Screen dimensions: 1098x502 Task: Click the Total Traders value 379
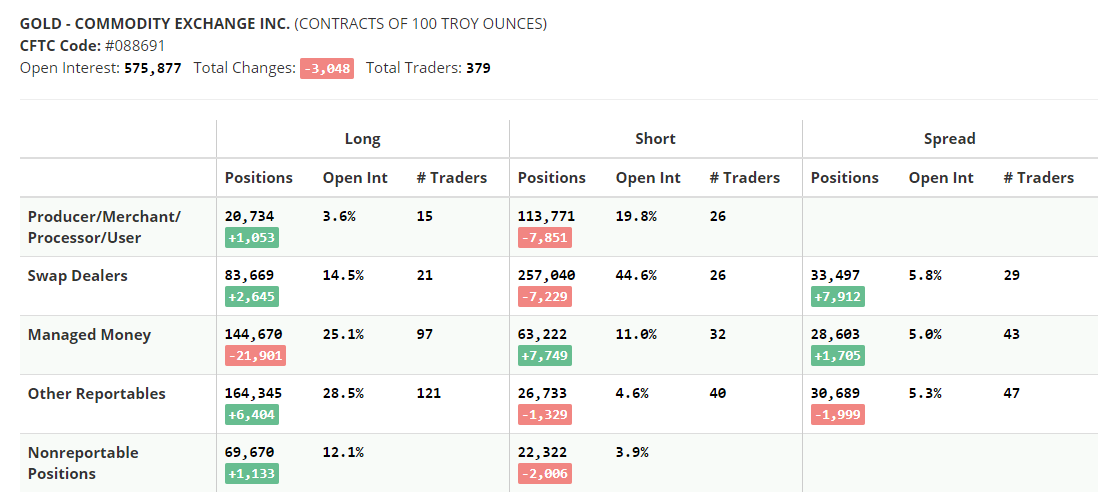point(478,68)
